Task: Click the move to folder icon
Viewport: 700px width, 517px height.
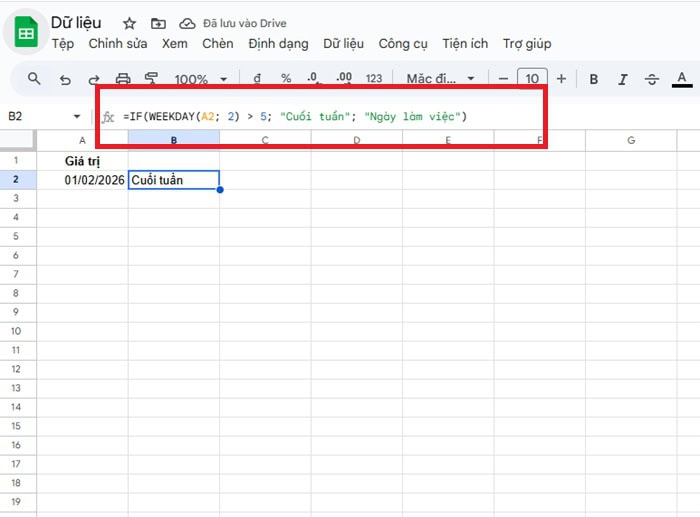Action: [x=159, y=23]
